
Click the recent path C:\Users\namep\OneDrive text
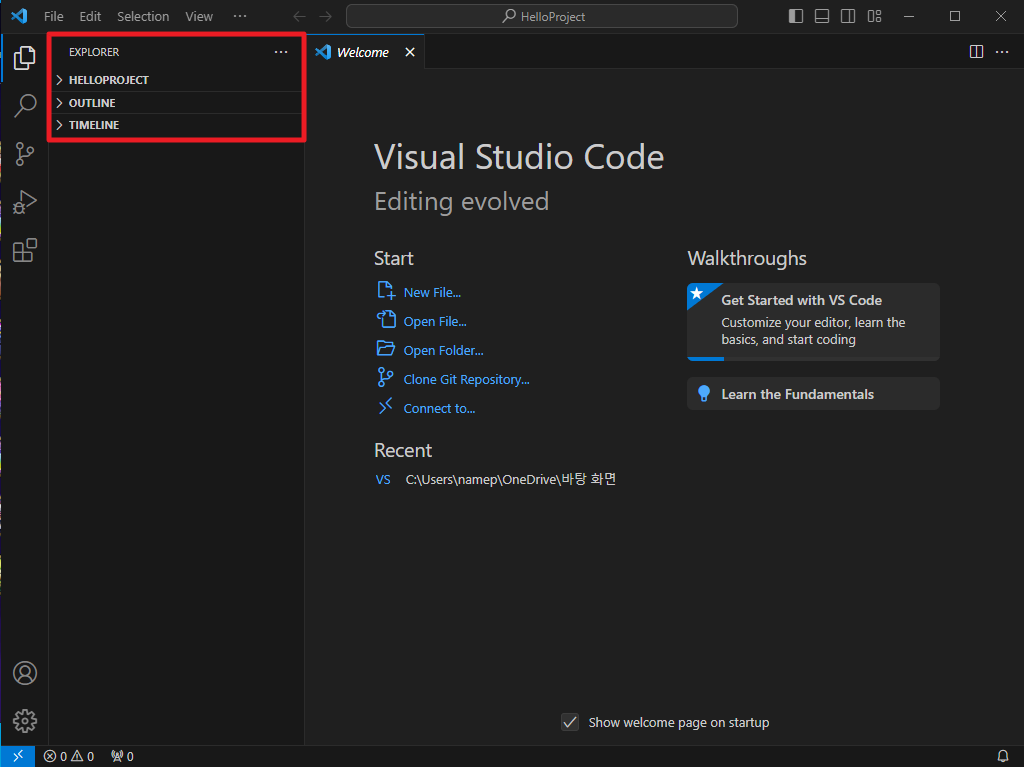click(x=511, y=480)
